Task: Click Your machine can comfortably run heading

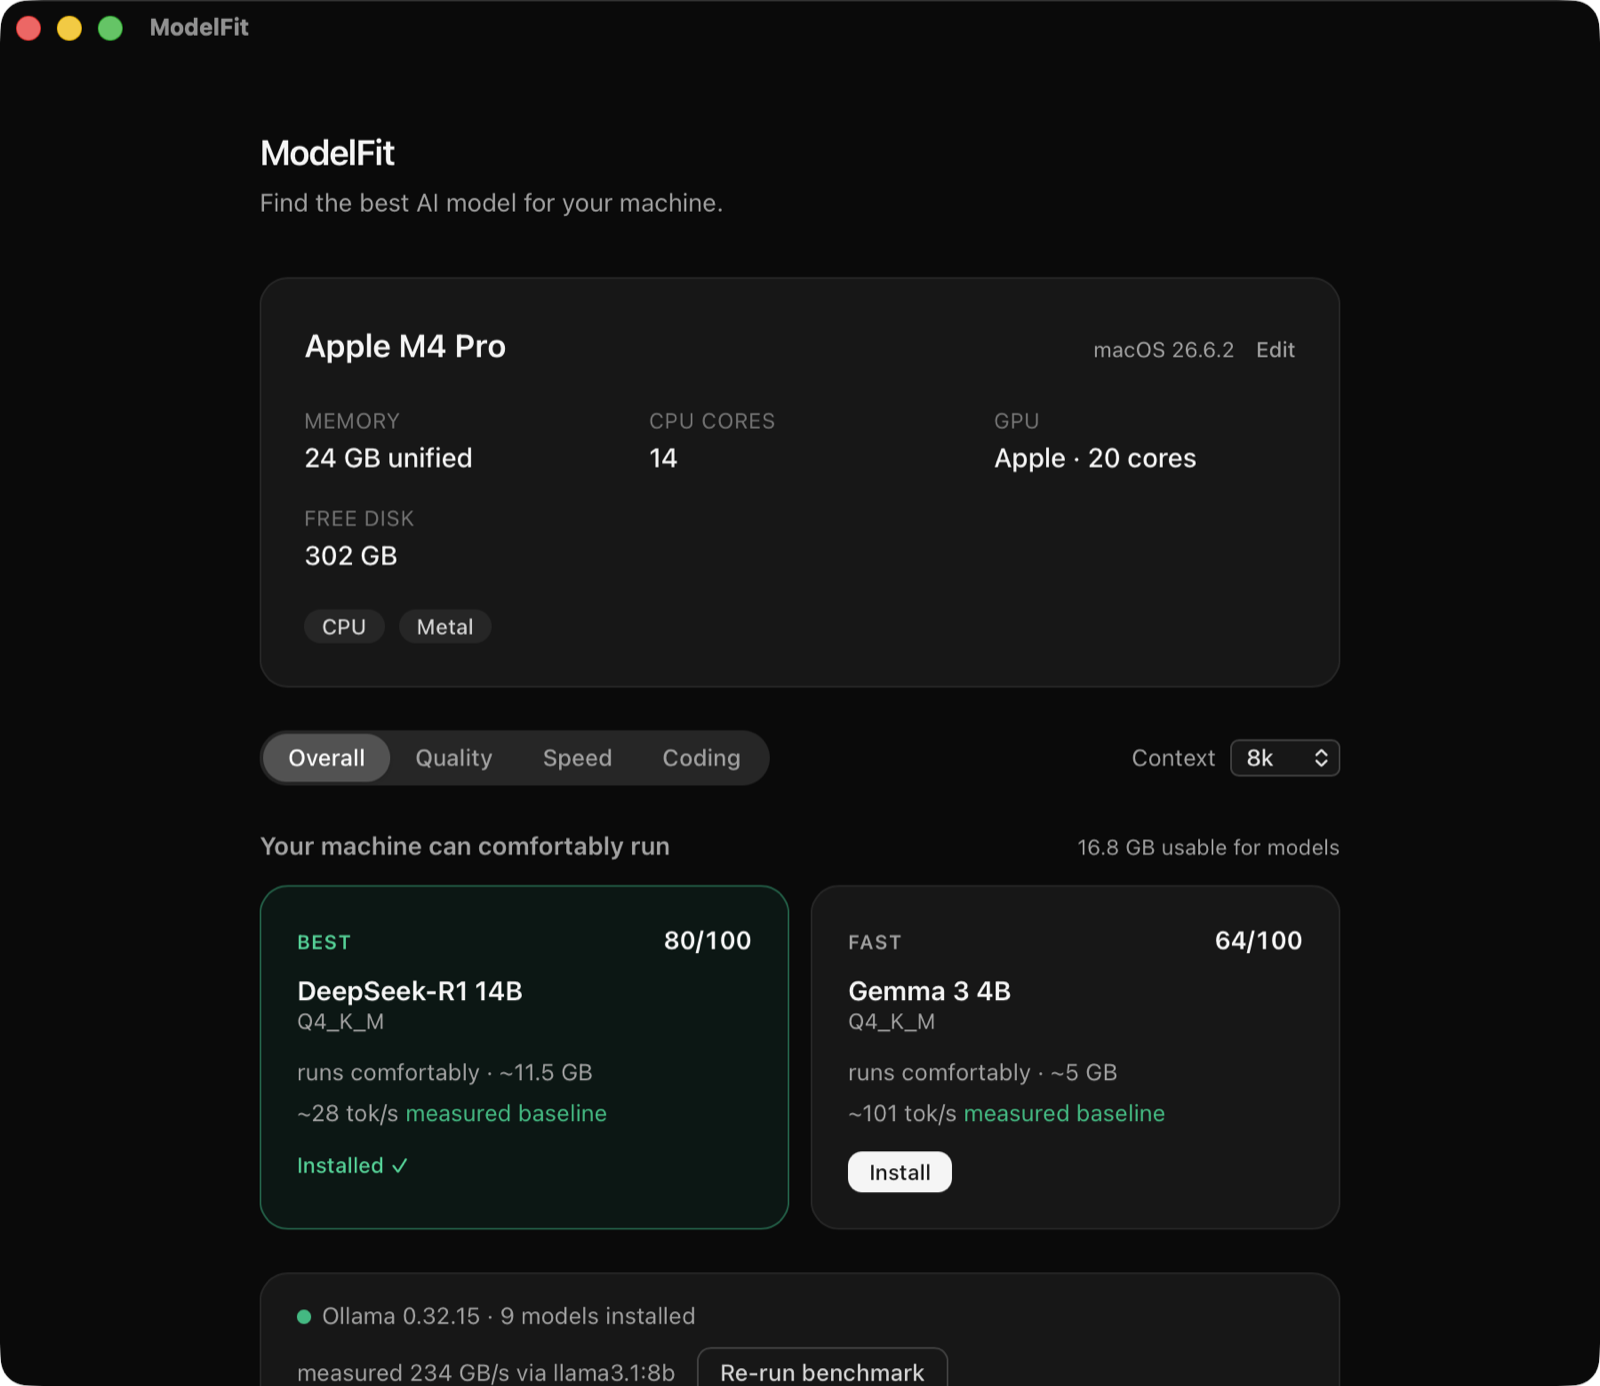Action: [x=465, y=846]
